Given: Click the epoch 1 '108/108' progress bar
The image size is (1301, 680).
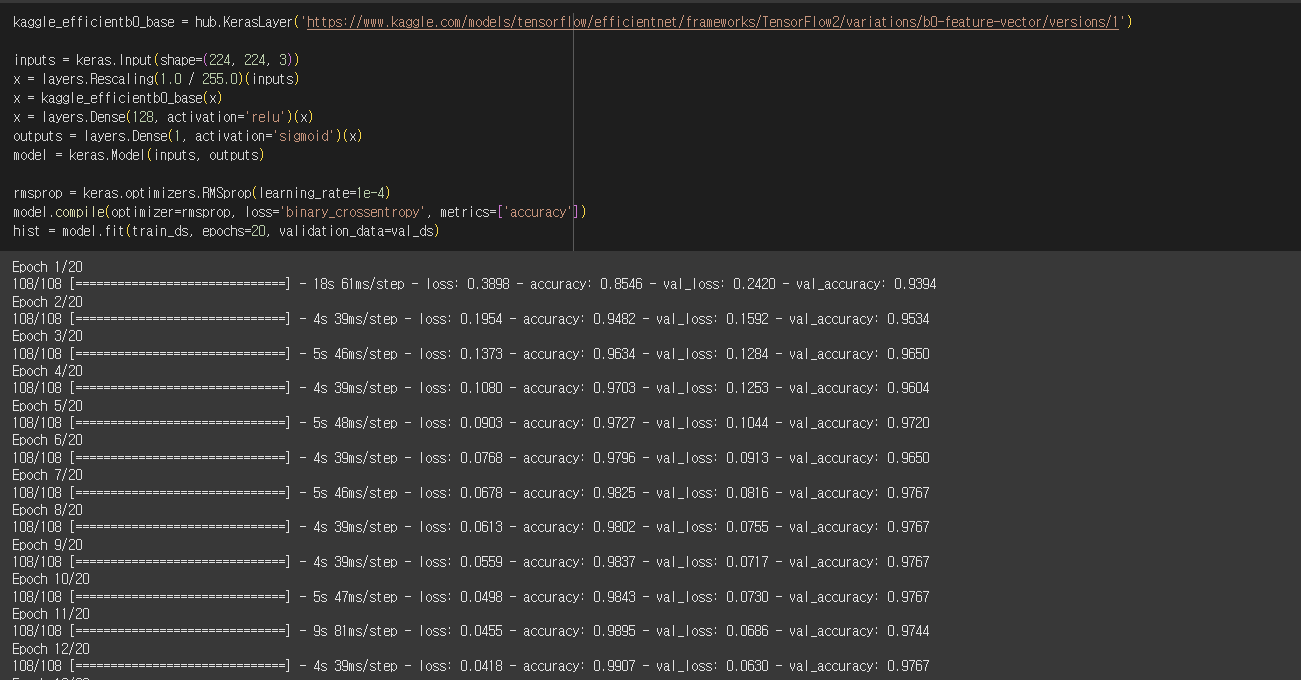Looking at the screenshot, I should tap(152, 284).
